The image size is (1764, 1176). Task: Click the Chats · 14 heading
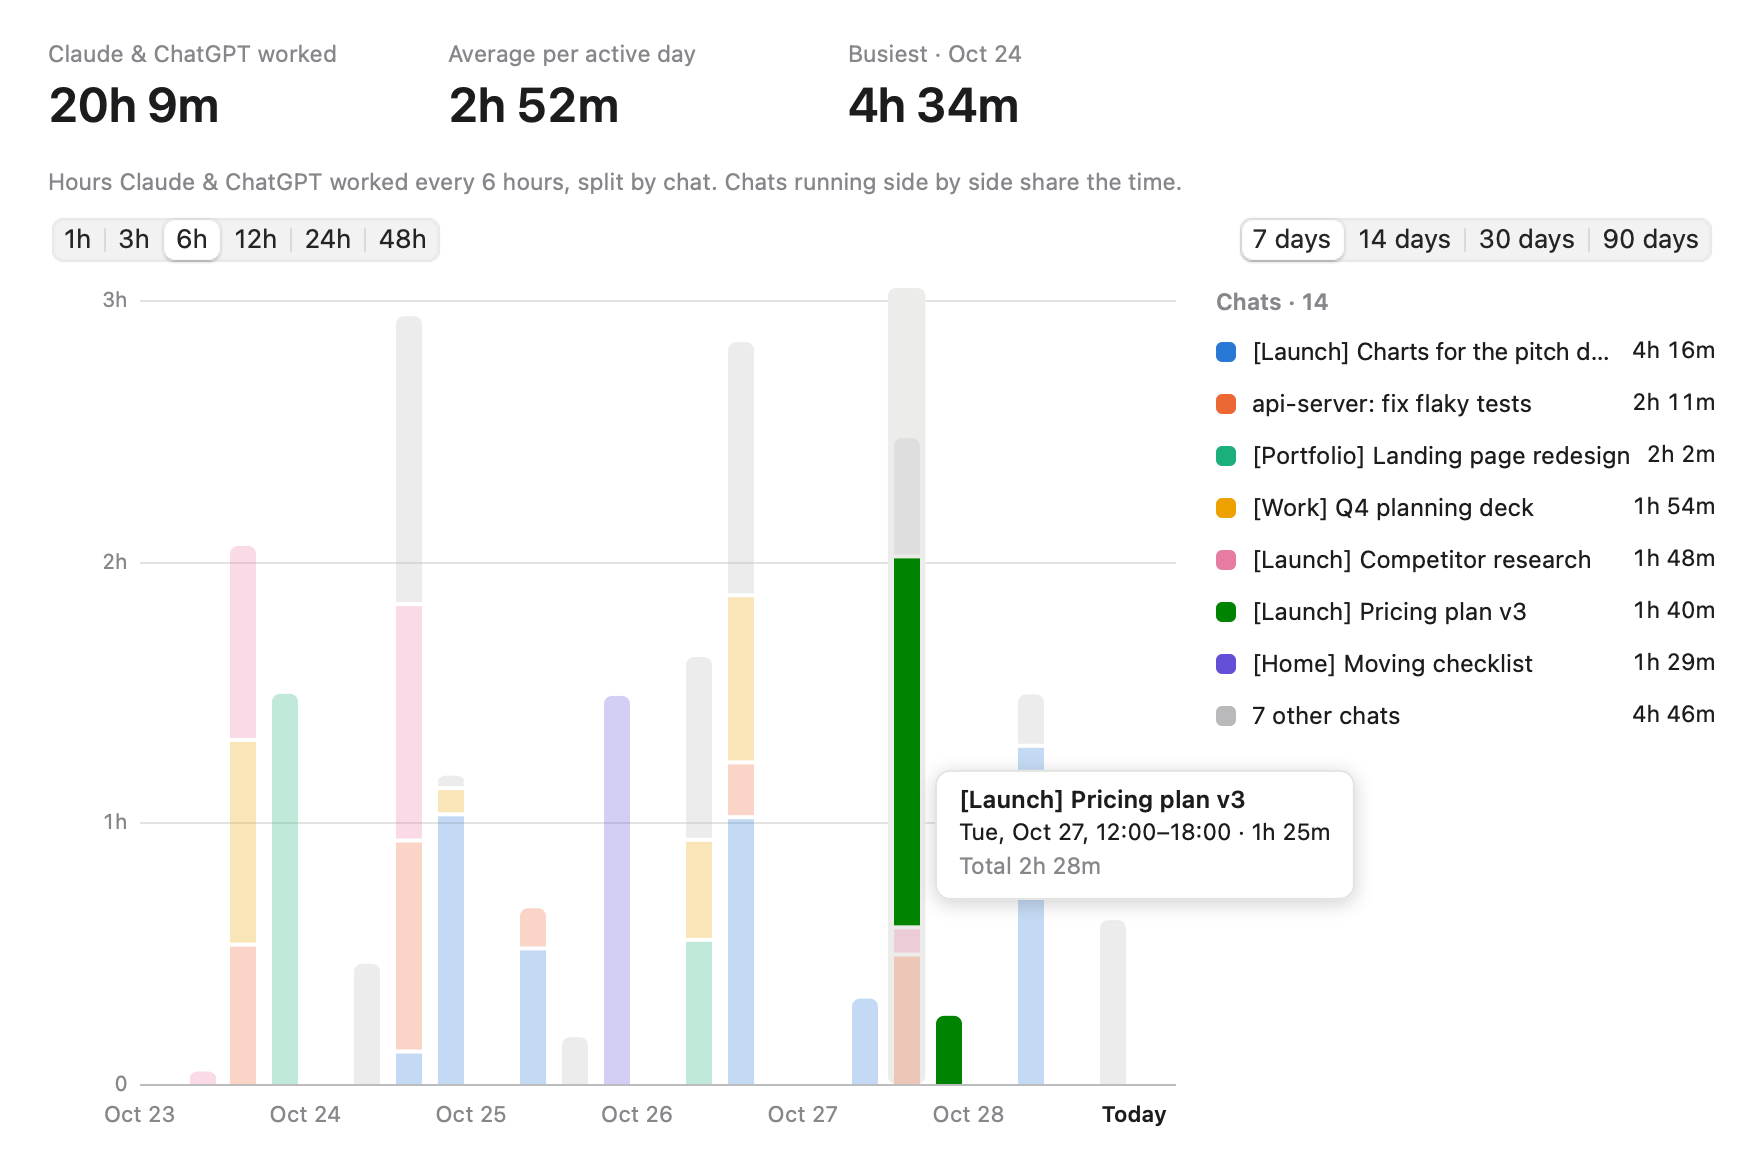tap(1272, 302)
